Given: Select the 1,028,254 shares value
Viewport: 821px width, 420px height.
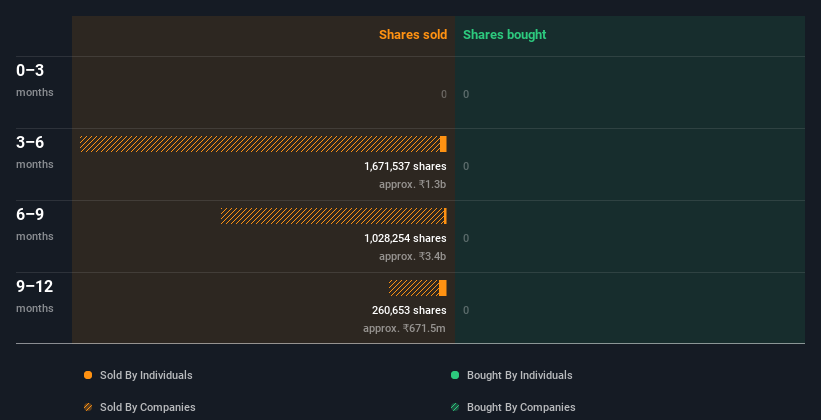Looking at the screenshot, I should tap(405, 238).
